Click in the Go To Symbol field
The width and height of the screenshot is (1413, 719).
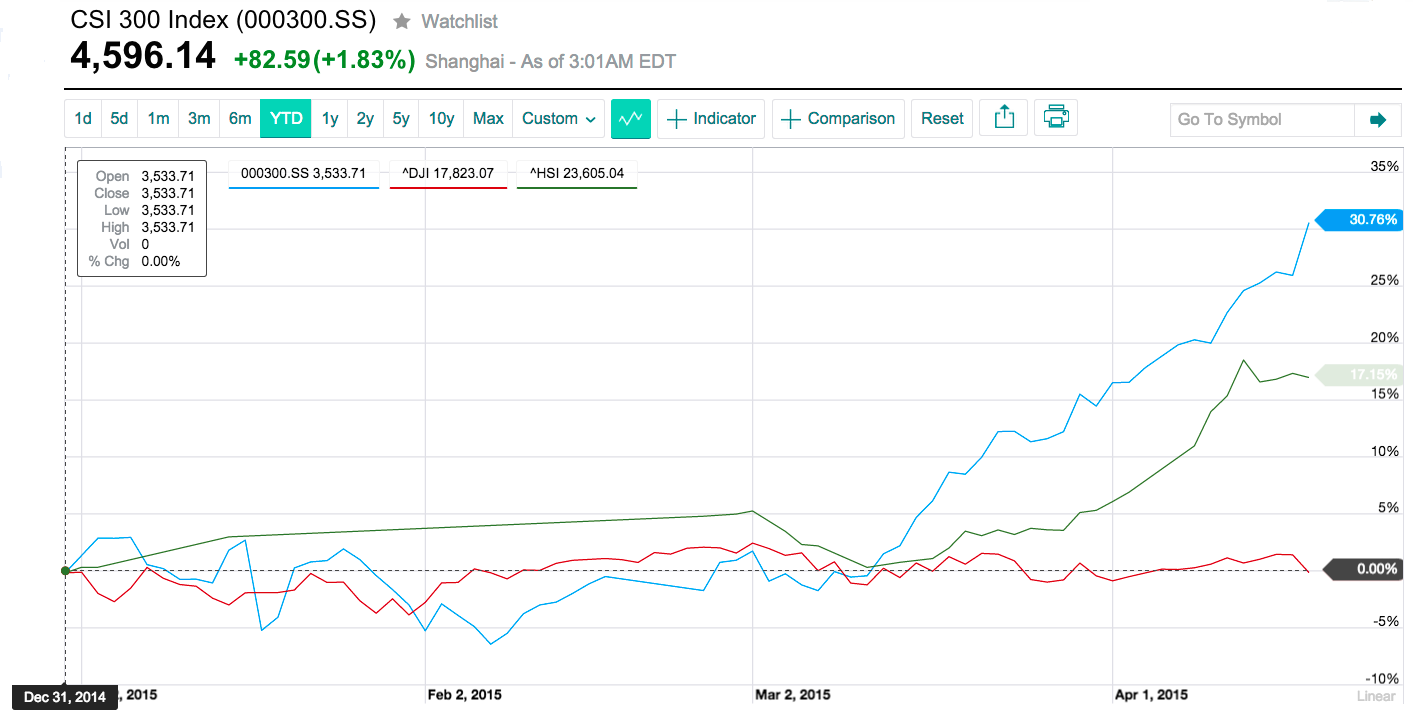1262,119
